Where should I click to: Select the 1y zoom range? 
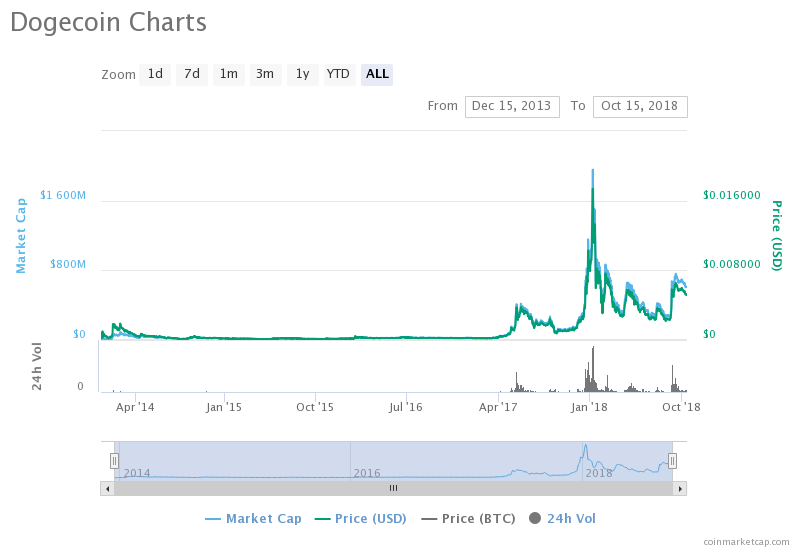point(303,74)
